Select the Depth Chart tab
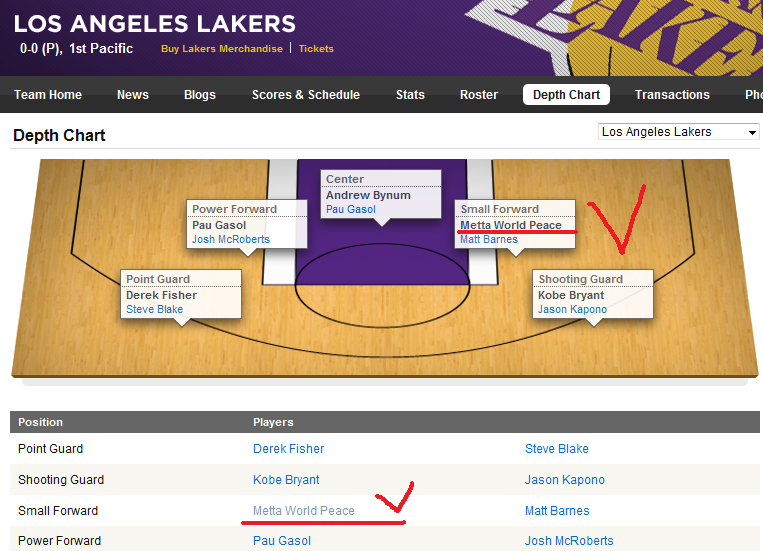Image resolution: width=763 pixels, height=551 pixels. coord(566,94)
